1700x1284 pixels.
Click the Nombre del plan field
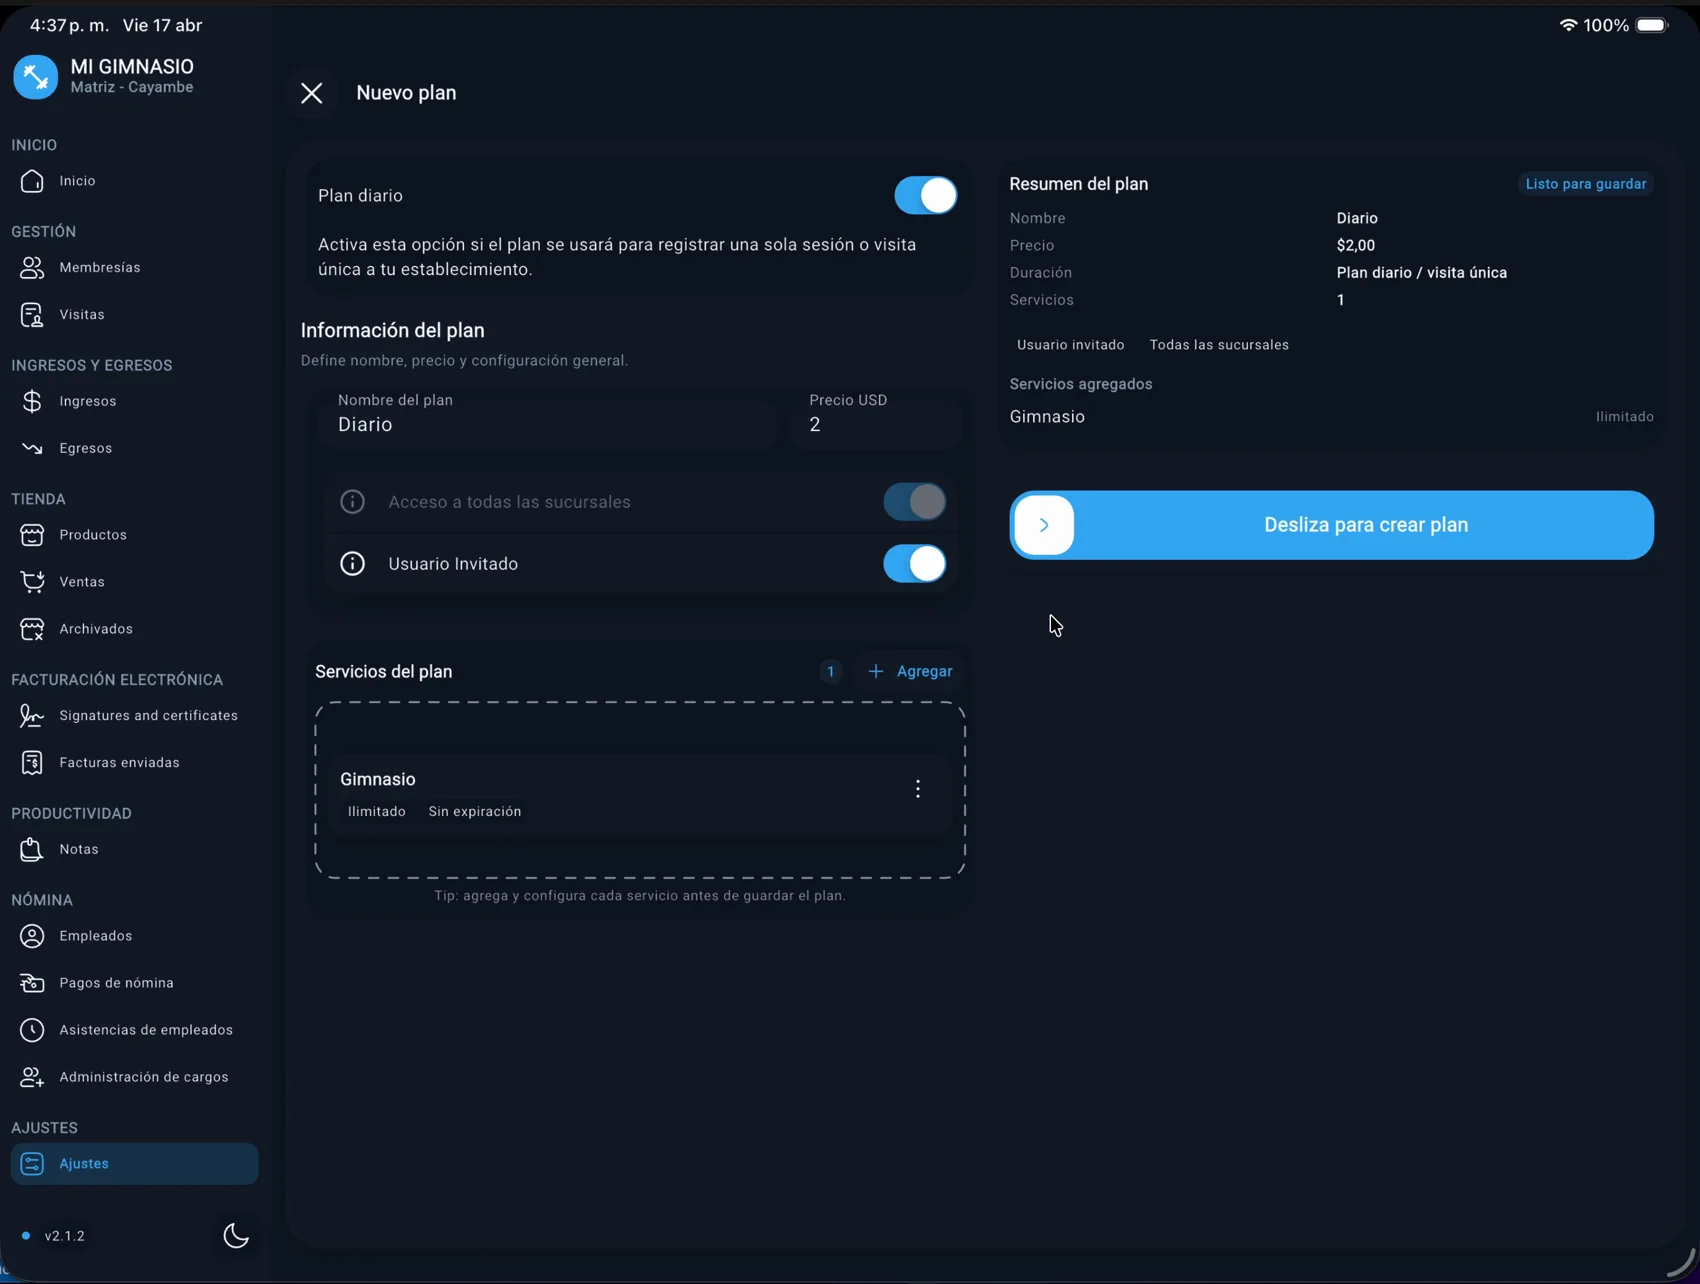(x=548, y=424)
